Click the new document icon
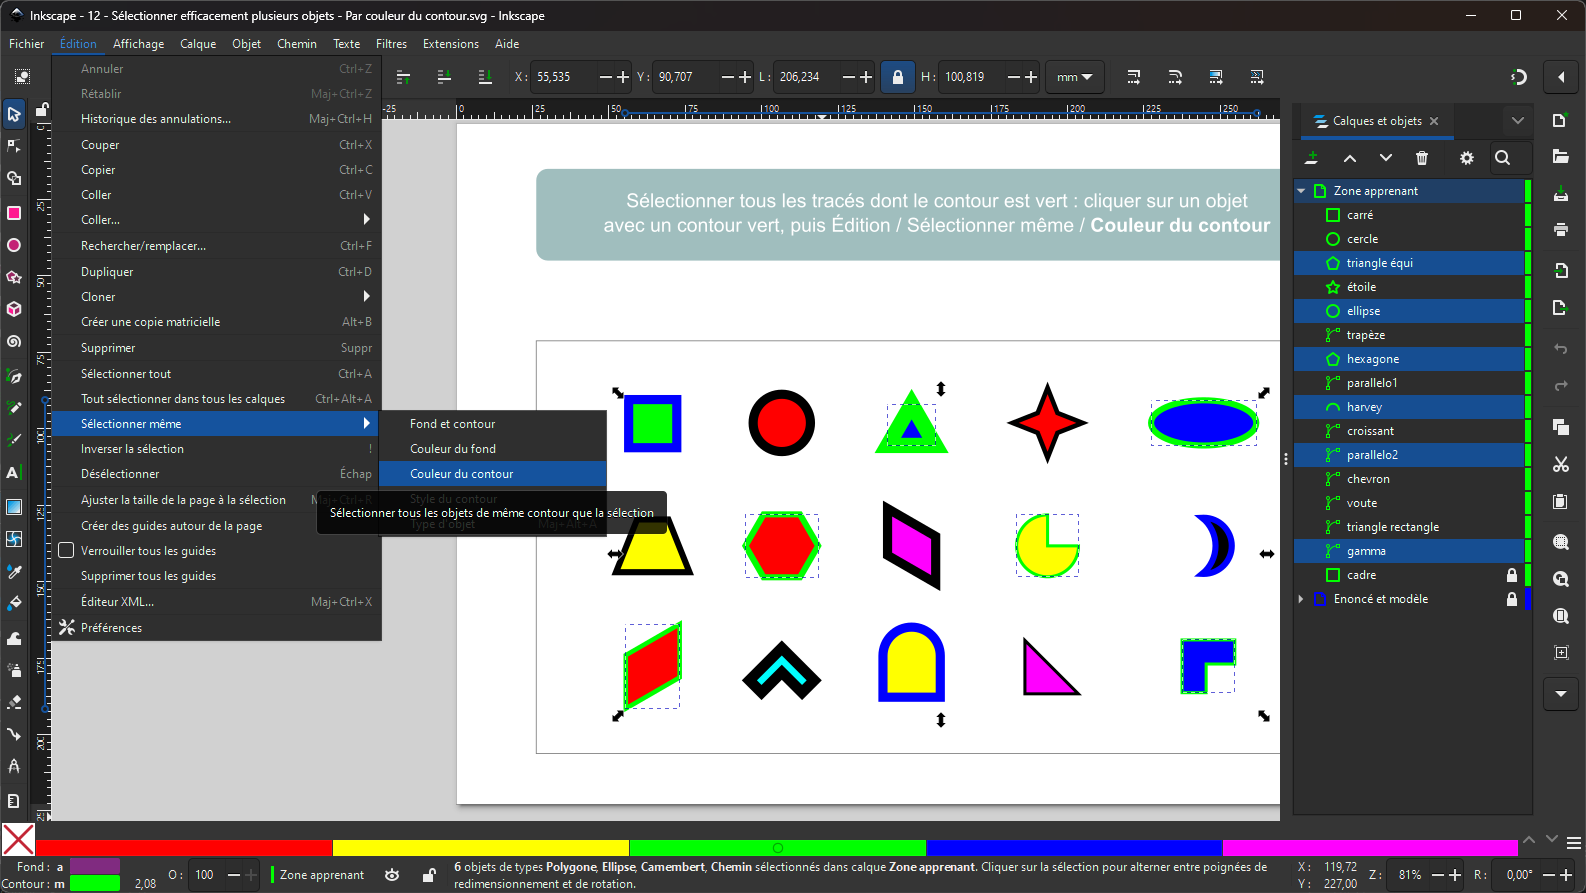 coord(1561,121)
